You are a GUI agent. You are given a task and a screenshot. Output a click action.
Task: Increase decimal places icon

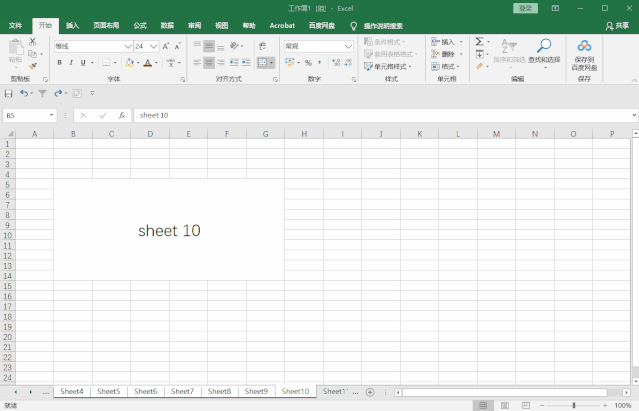(336, 63)
